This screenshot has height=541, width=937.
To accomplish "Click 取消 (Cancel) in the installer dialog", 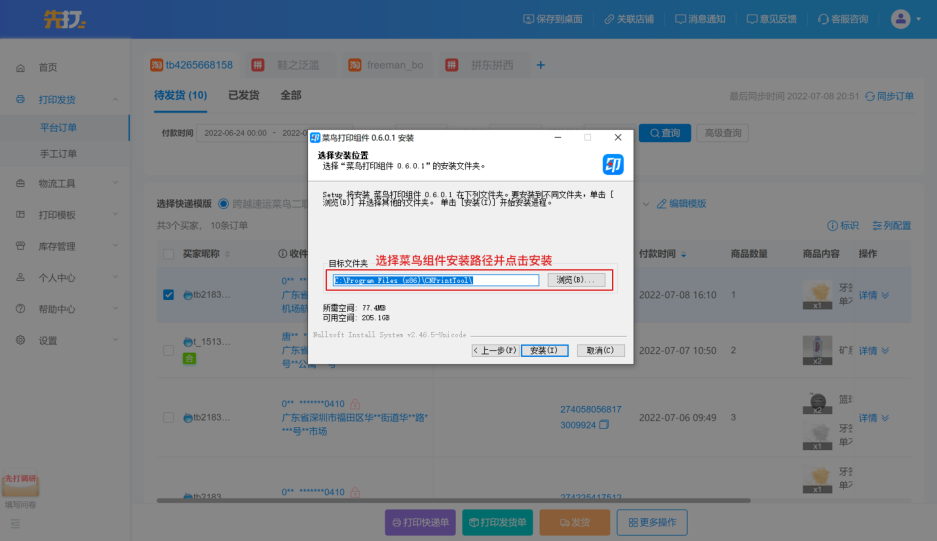I will pyautogui.click(x=601, y=351).
